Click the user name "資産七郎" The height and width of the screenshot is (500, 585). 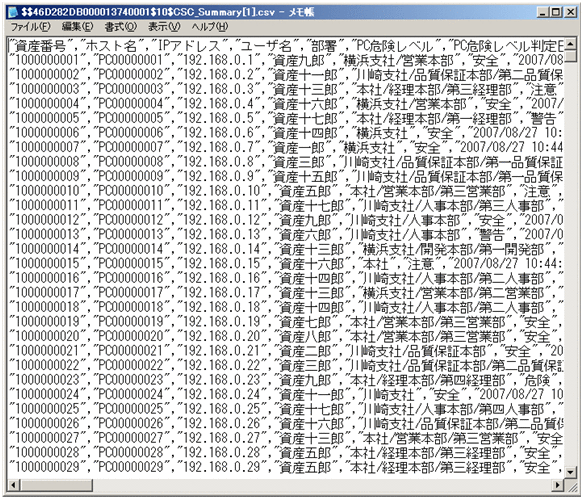pos(305,322)
